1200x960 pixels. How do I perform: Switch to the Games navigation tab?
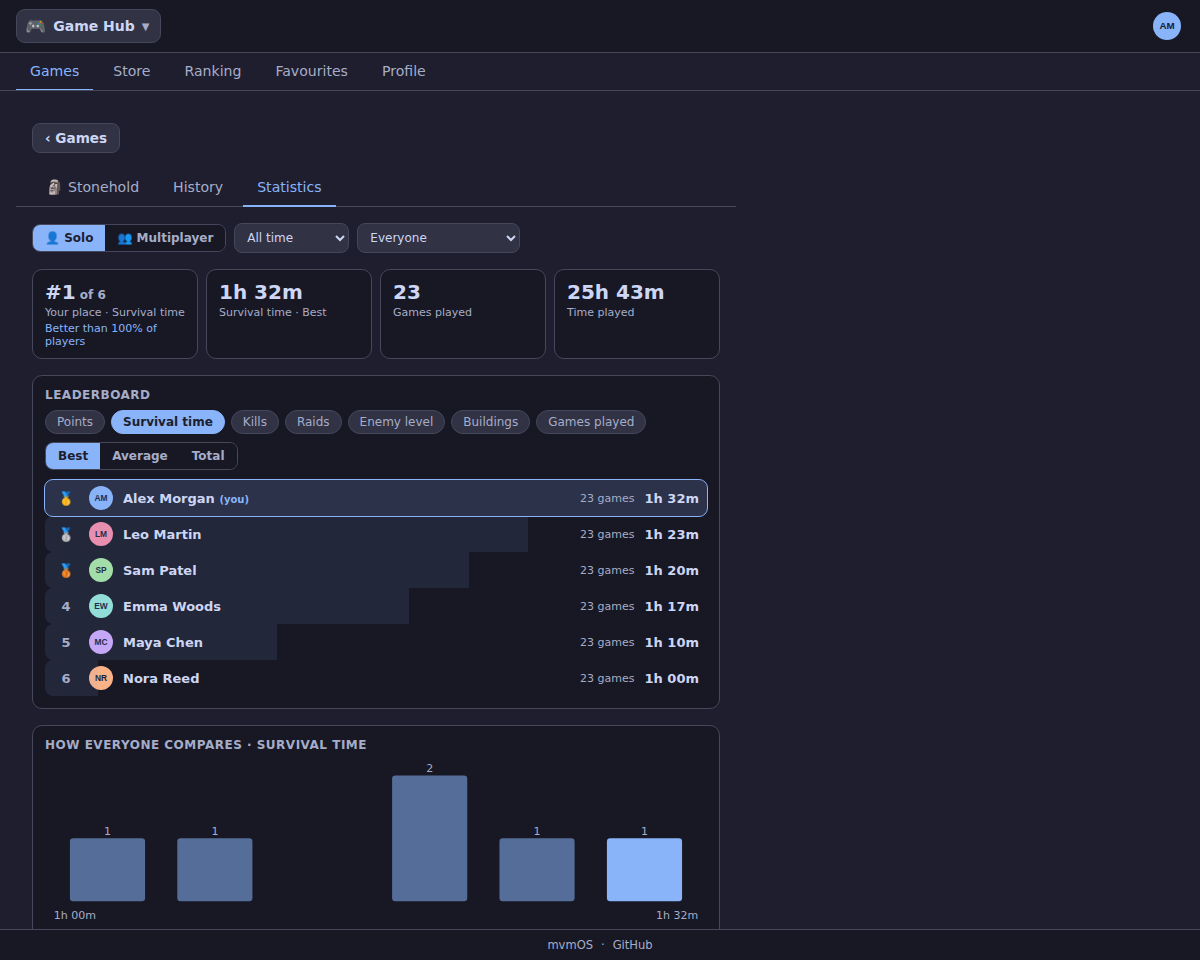[x=54, y=71]
